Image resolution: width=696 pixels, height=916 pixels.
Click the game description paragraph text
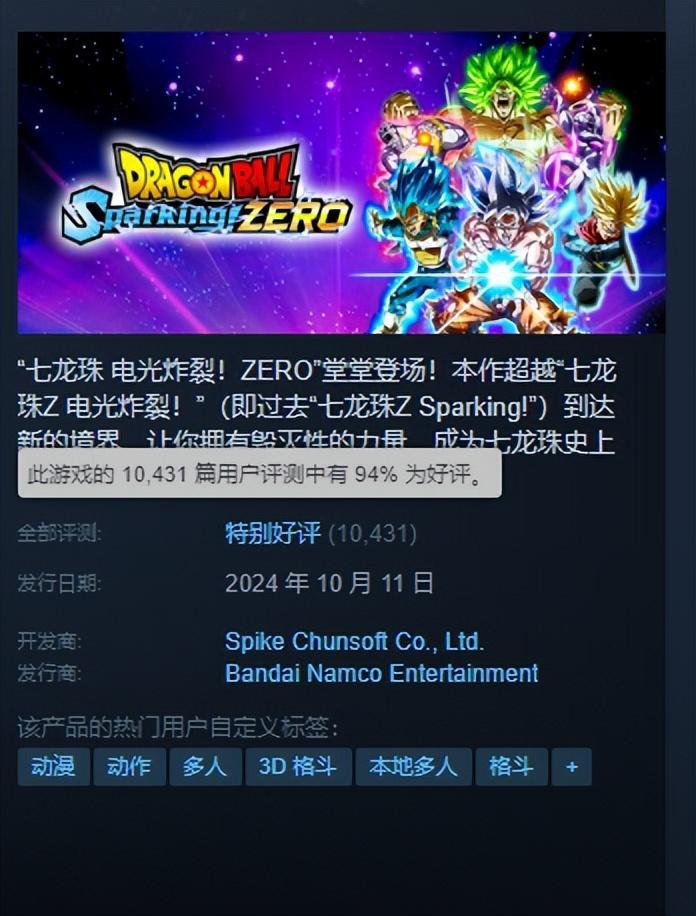[x=317, y=407]
